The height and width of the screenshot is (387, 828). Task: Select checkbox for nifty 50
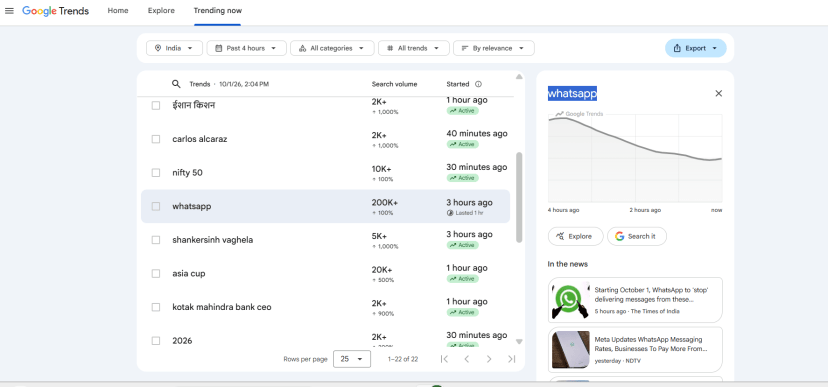[x=156, y=173]
